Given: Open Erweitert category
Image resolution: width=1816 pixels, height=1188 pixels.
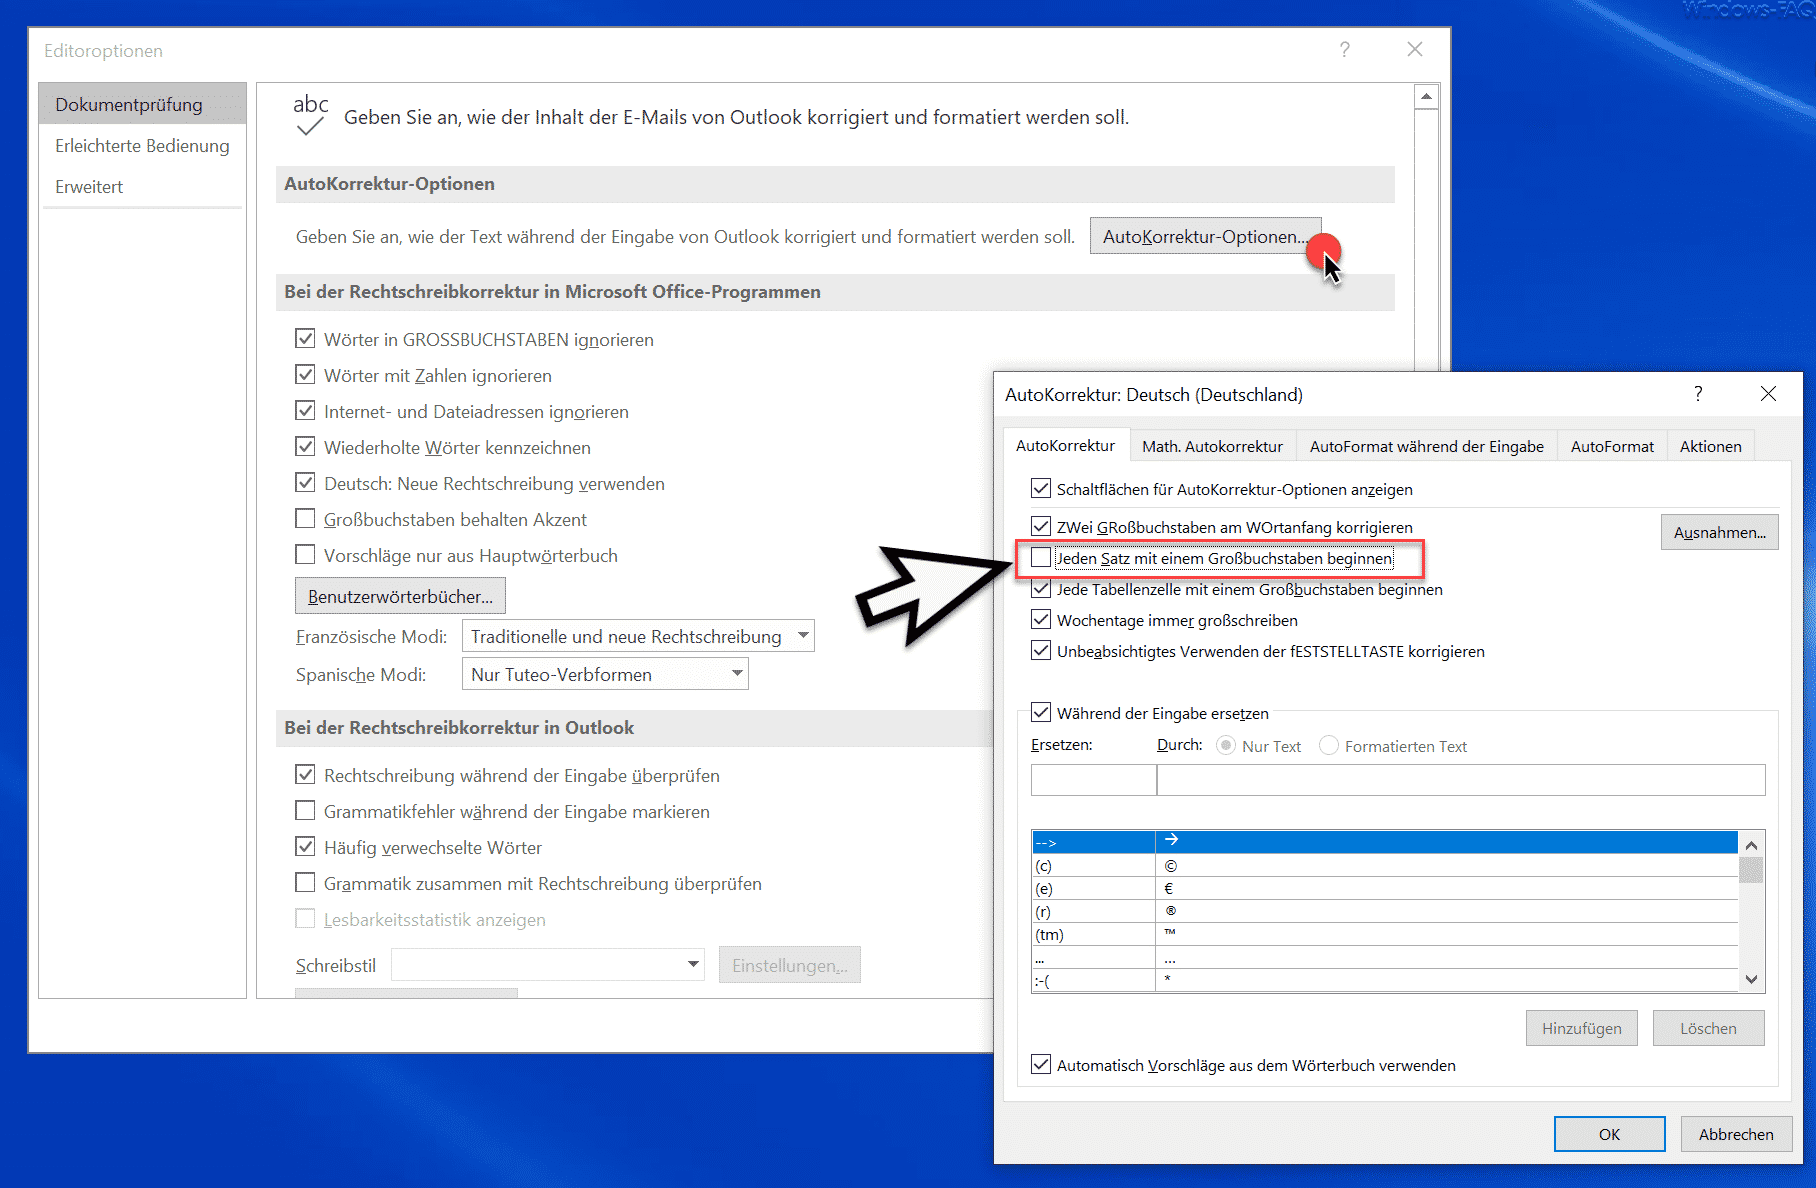Looking at the screenshot, I should pos(142,187).
